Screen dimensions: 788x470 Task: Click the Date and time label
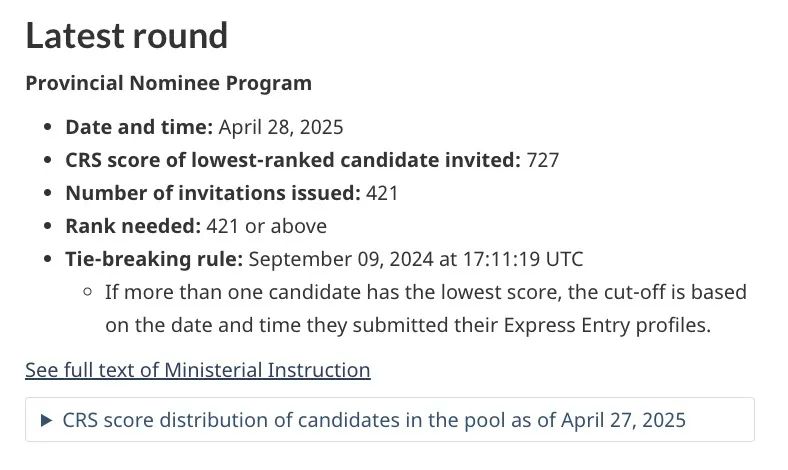(139, 127)
